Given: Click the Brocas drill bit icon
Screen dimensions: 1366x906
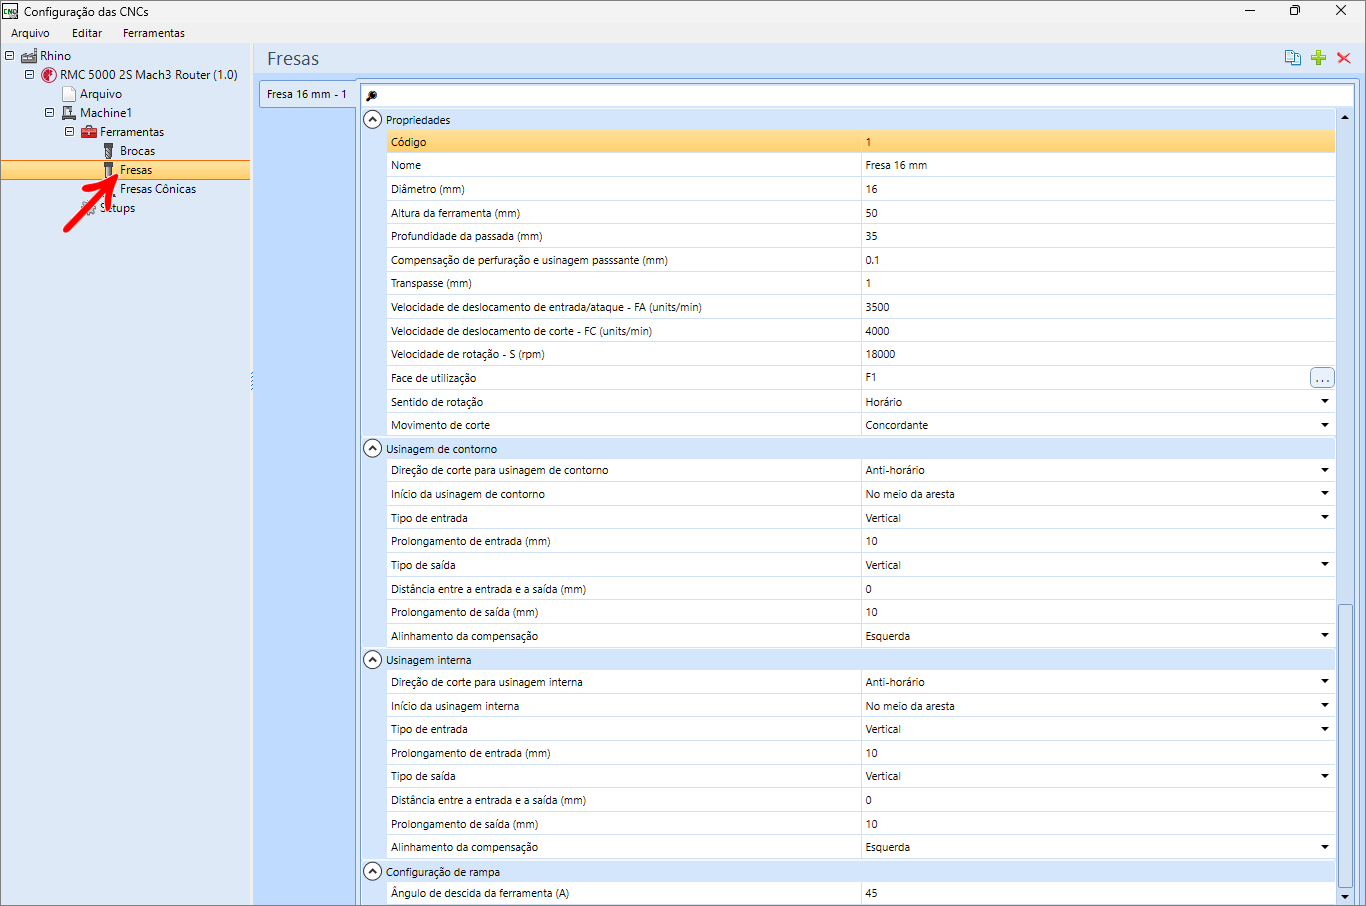Looking at the screenshot, I should [x=109, y=151].
